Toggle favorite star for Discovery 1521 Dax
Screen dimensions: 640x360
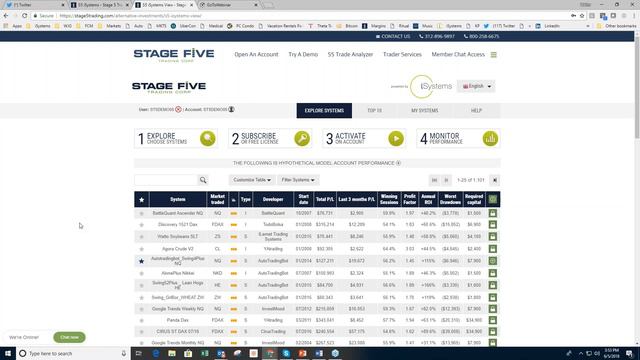pos(142,225)
